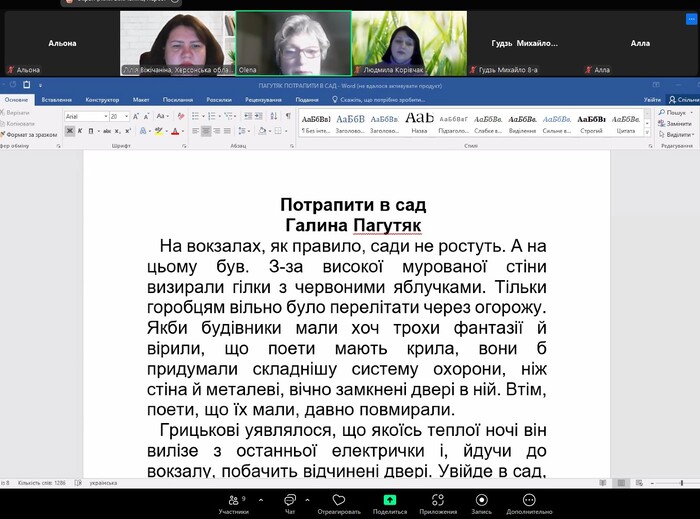Click the Спільний share button
Viewport: 700px width, 519px height.
tap(683, 100)
